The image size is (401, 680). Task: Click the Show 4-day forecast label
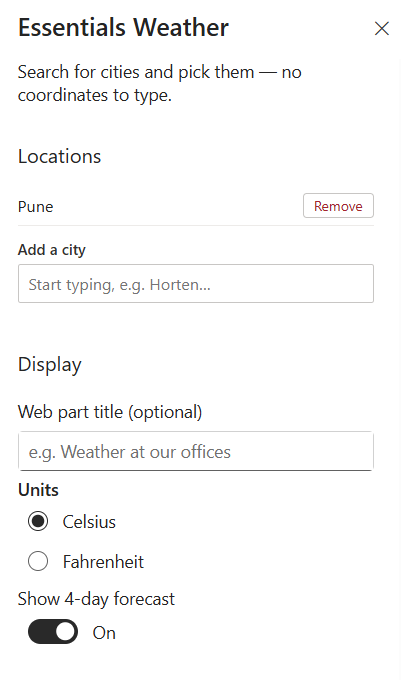[x=96, y=599]
